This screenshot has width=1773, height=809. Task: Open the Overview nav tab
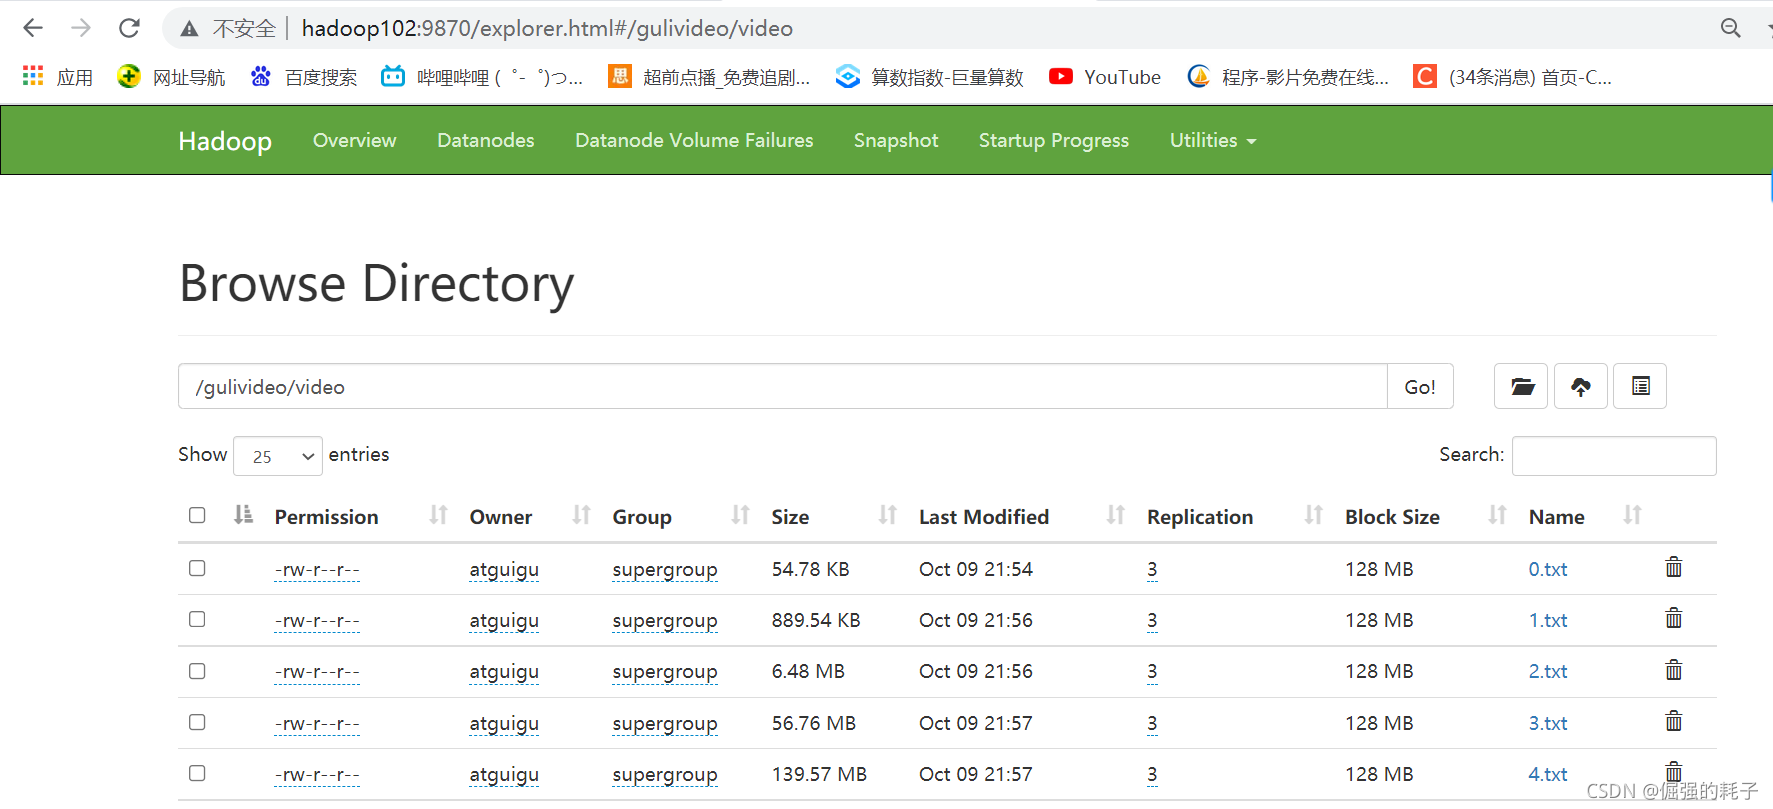(354, 141)
